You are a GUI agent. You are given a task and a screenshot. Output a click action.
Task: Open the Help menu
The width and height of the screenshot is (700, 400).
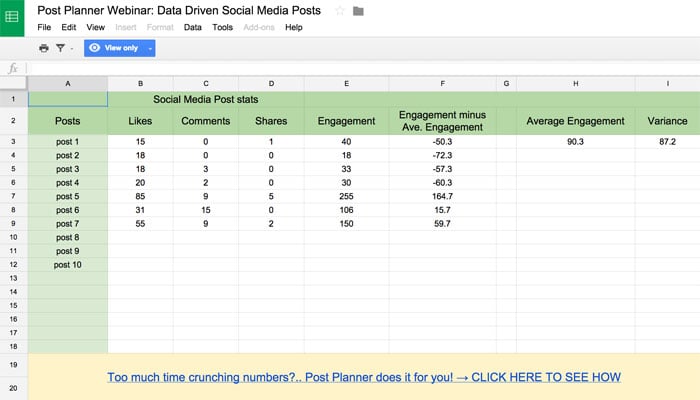(294, 27)
